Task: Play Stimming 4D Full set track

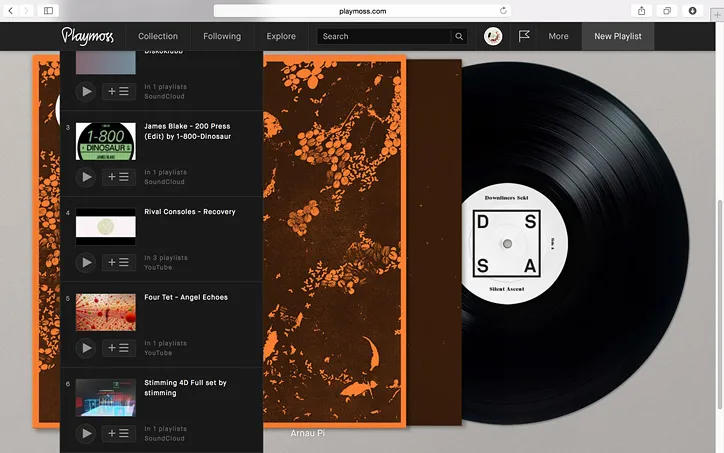Action: point(86,433)
